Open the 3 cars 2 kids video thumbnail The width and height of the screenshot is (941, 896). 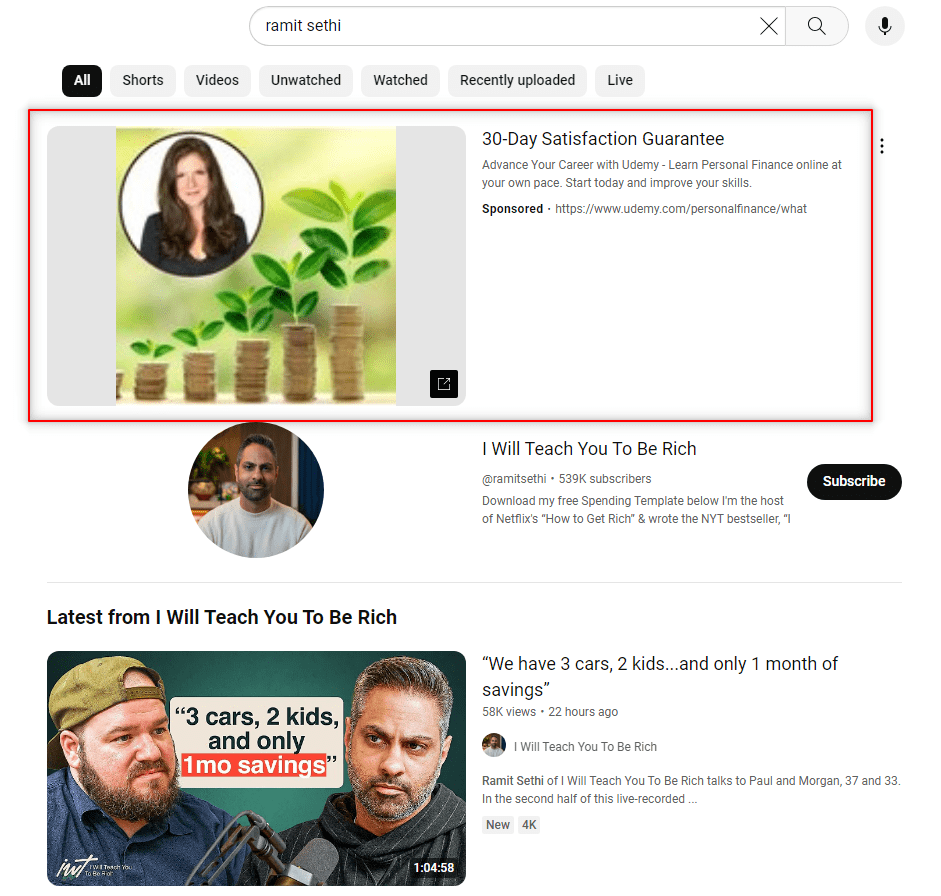pyautogui.click(x=256, y=768)
